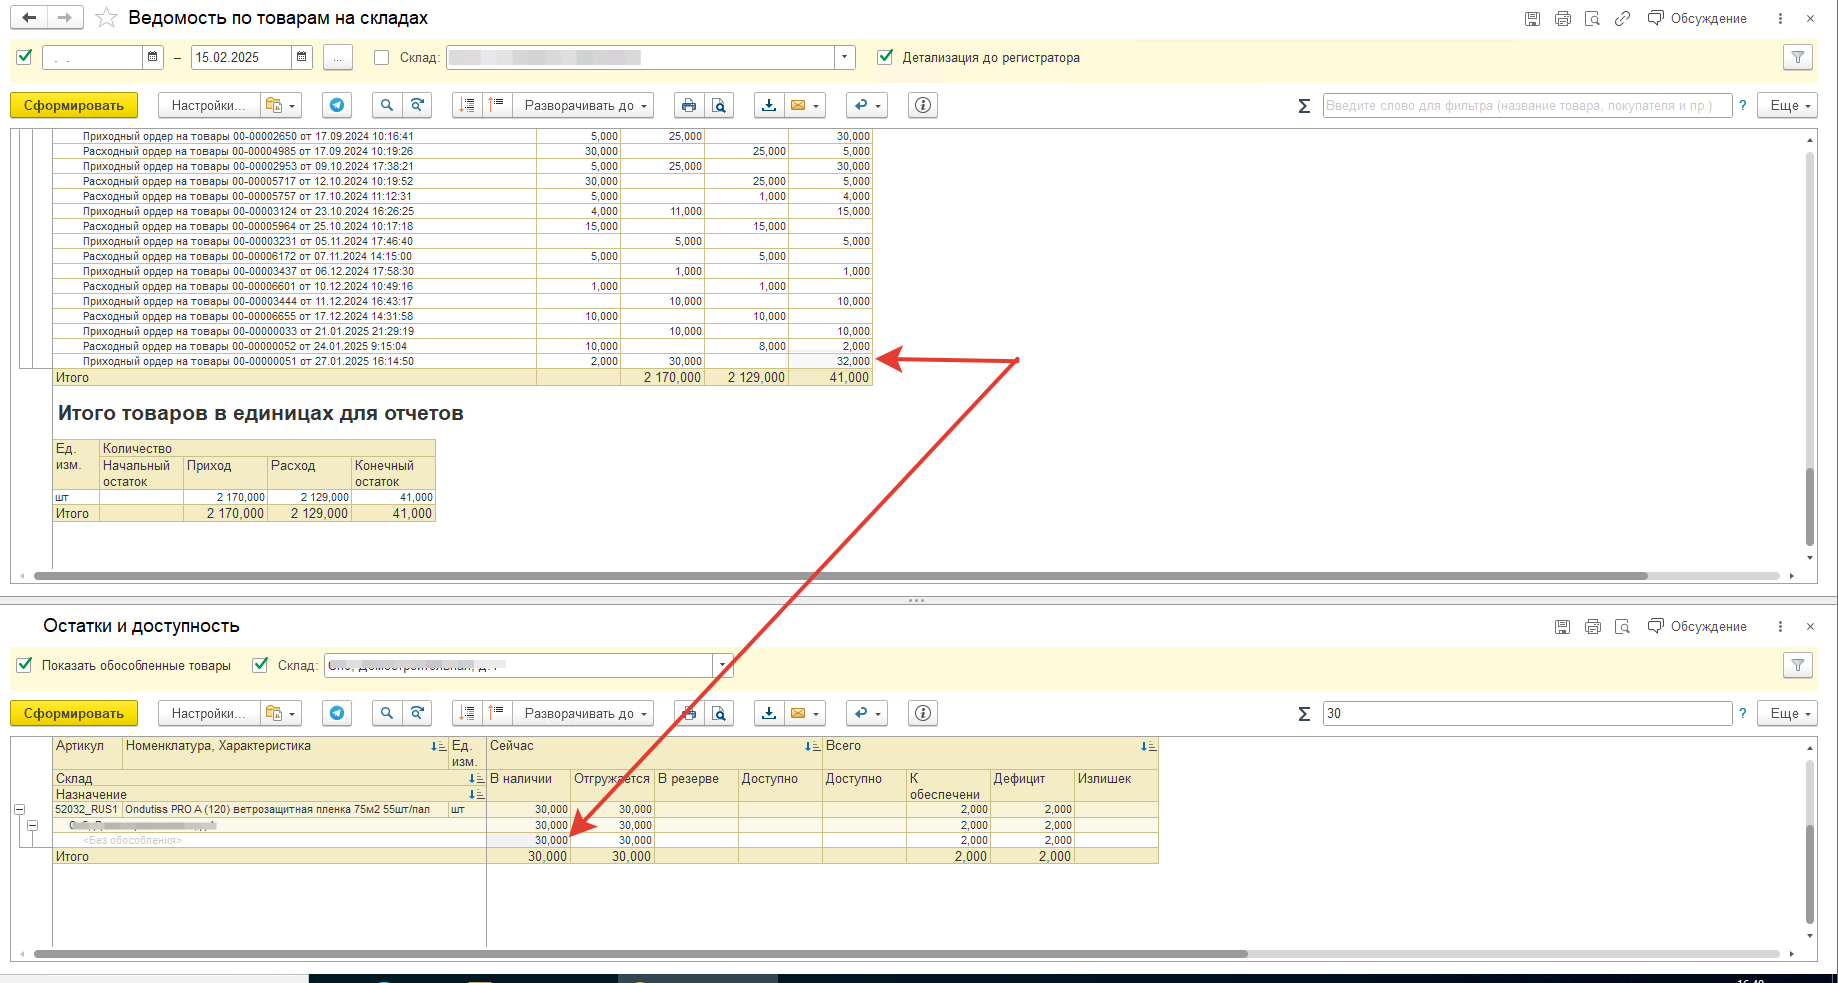Click the printer icon in top report toolbar
The height and width of the screenshot is (983, 1838).
click(x=688, y=105)
